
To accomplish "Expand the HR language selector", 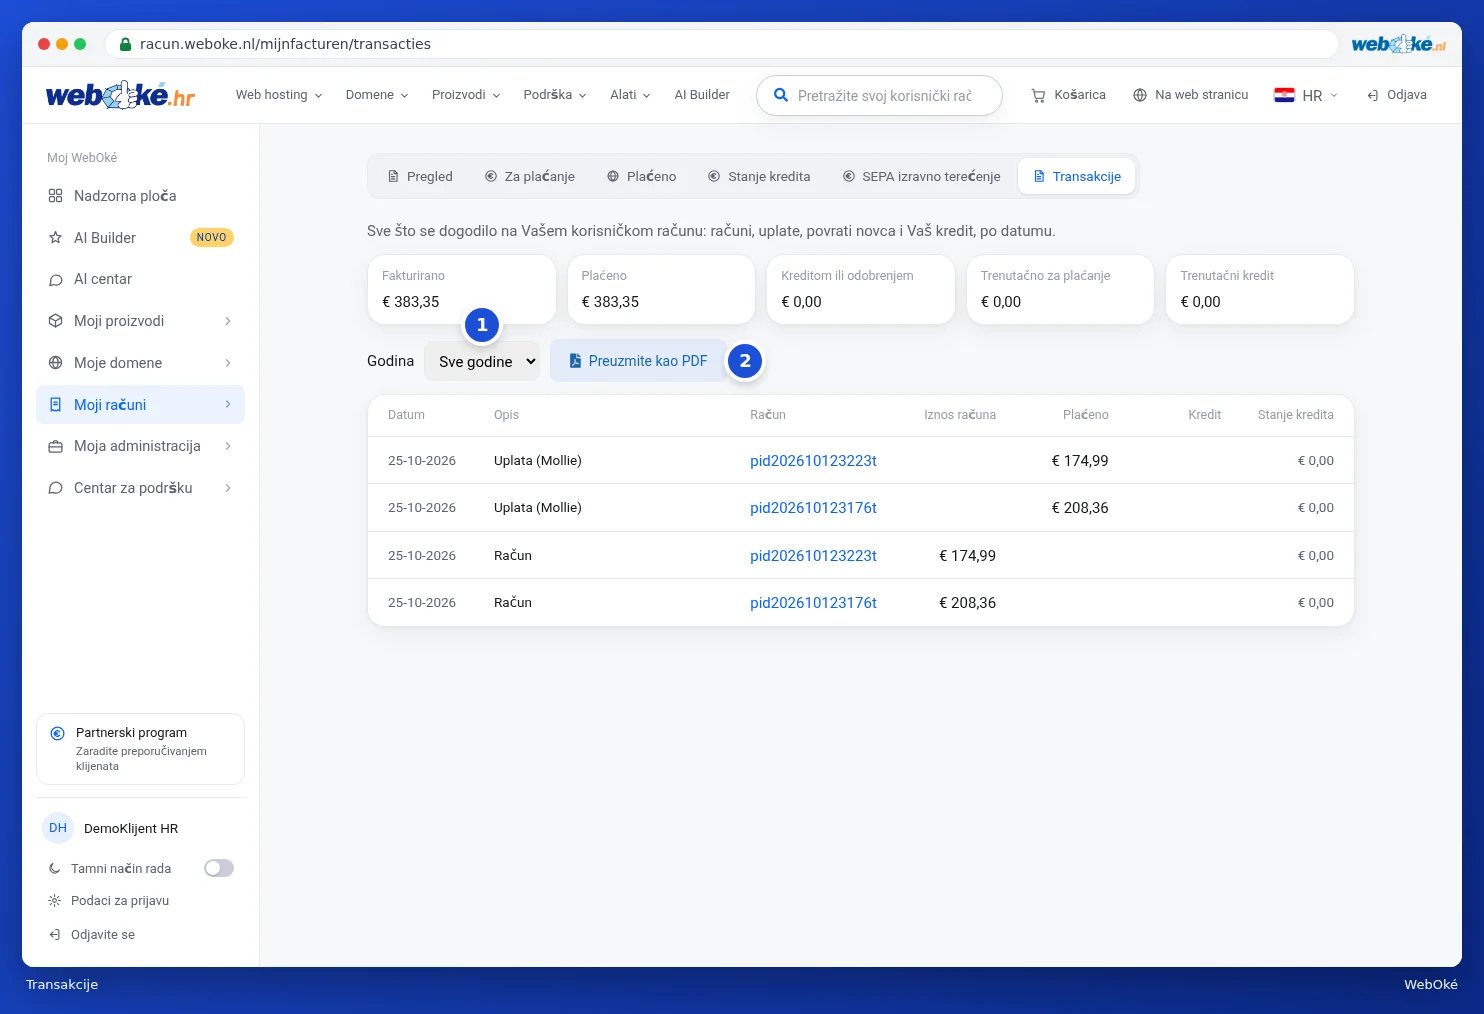I will [1305, 95].
